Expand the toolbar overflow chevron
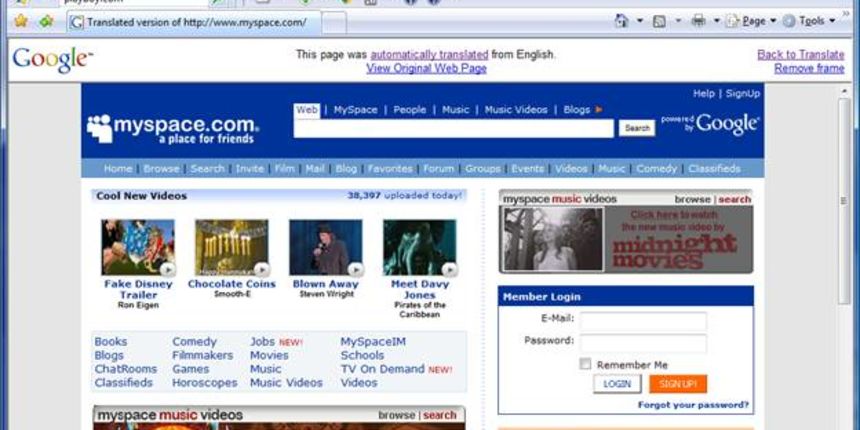This screenshot has height=430, width=860. (x=846, y=12)
